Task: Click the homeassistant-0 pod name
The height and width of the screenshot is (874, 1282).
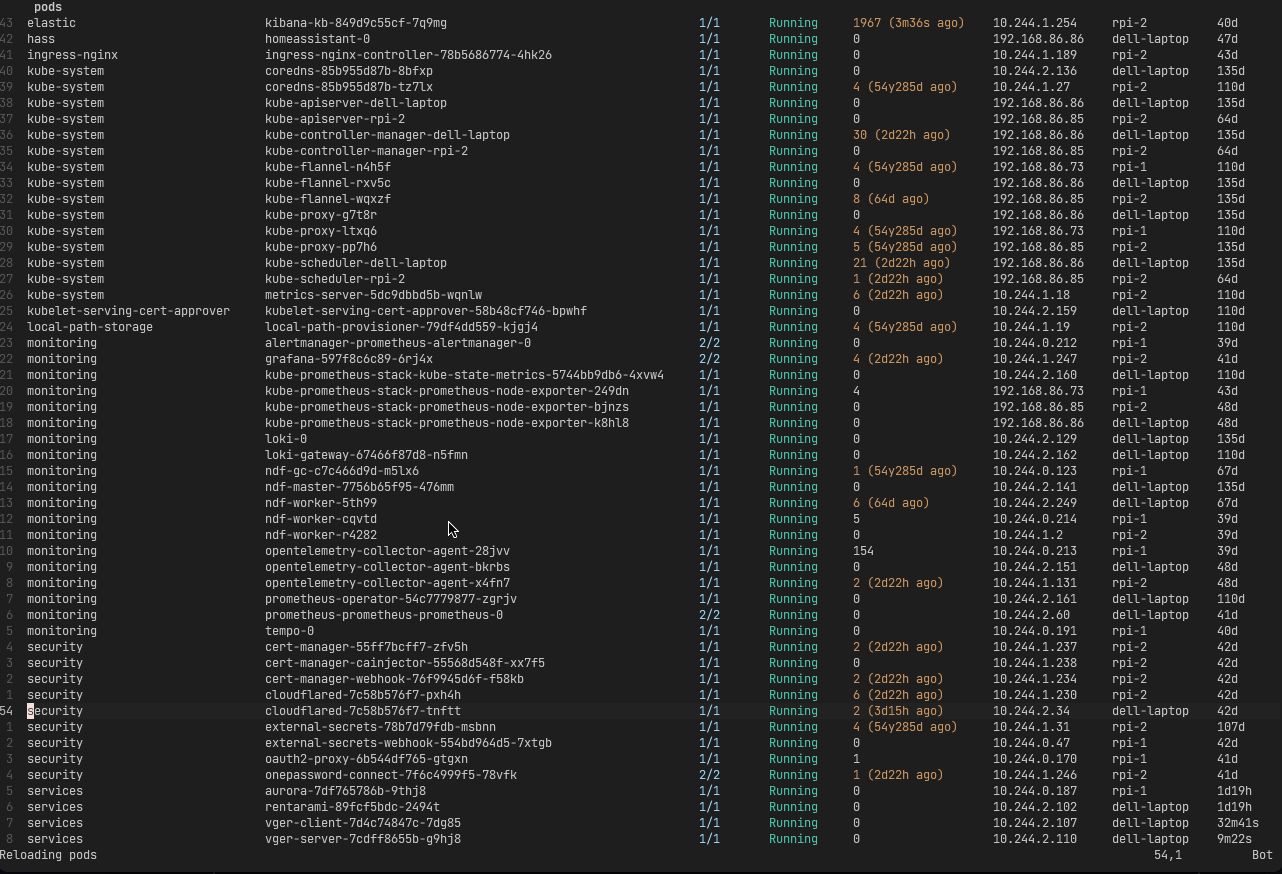Action: [x=317, y=39]
